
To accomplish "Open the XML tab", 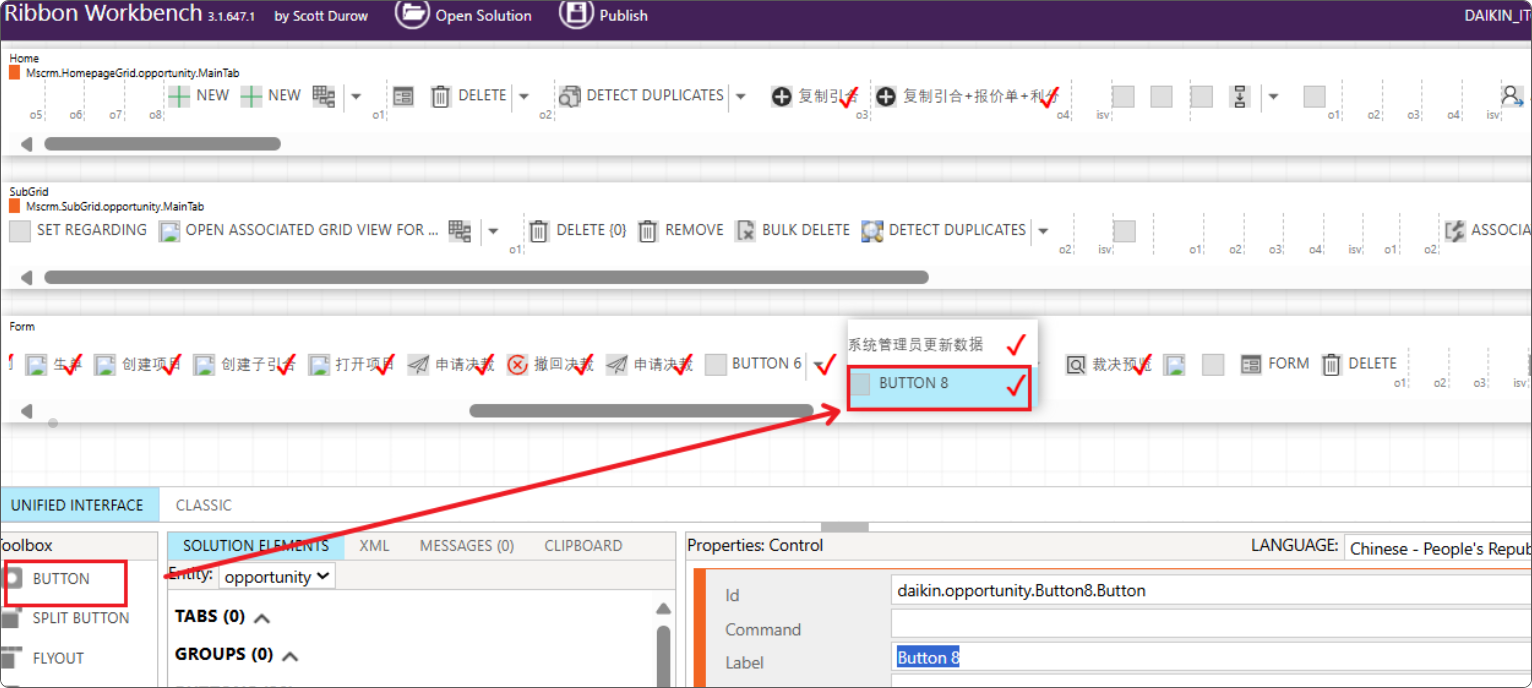I will (x=374, y=546).
